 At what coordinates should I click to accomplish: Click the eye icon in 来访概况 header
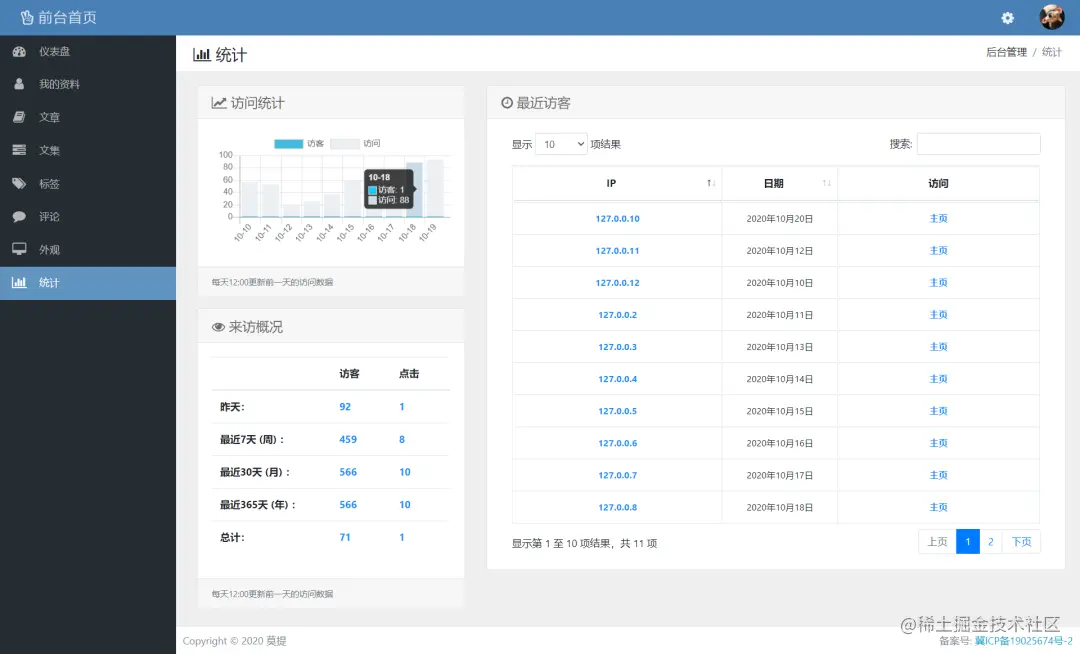pos(218,327)
